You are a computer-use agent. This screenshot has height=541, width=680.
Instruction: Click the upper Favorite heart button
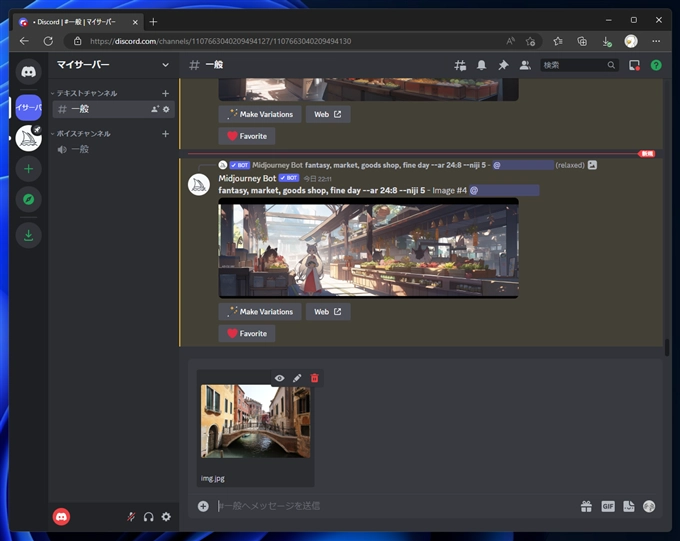247,136
